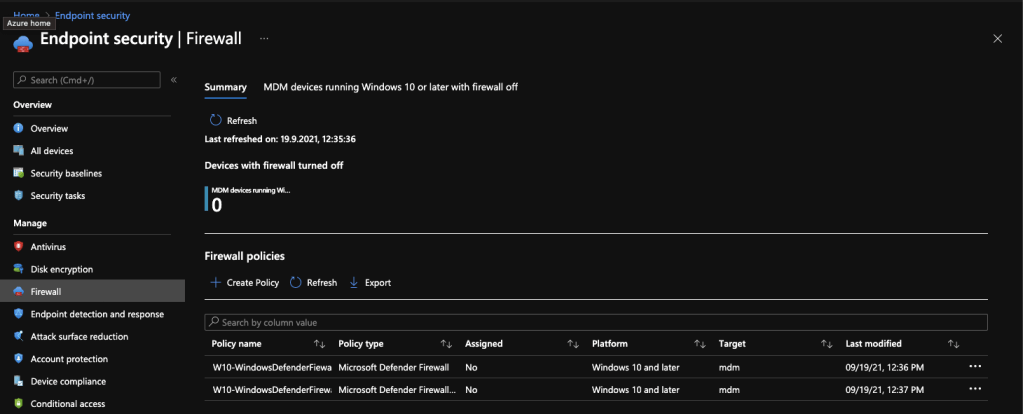Image resolution: width=1023 pixels, height=414 pixels.
Task: Click Create Policy button
Action: point(244,283)
